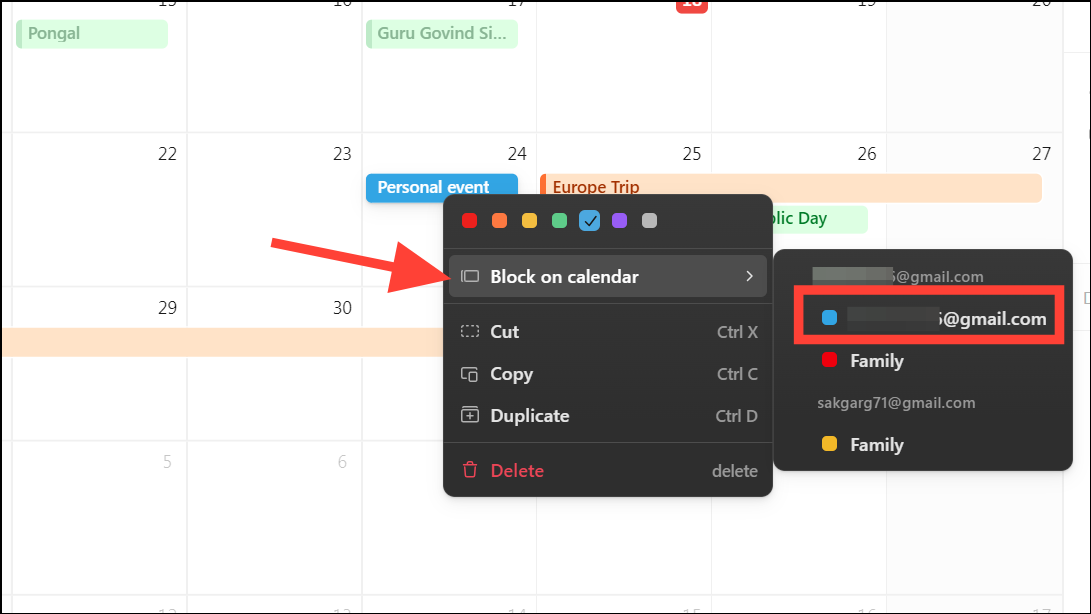Click the dashed-square Cut icon

pos(470,331)
